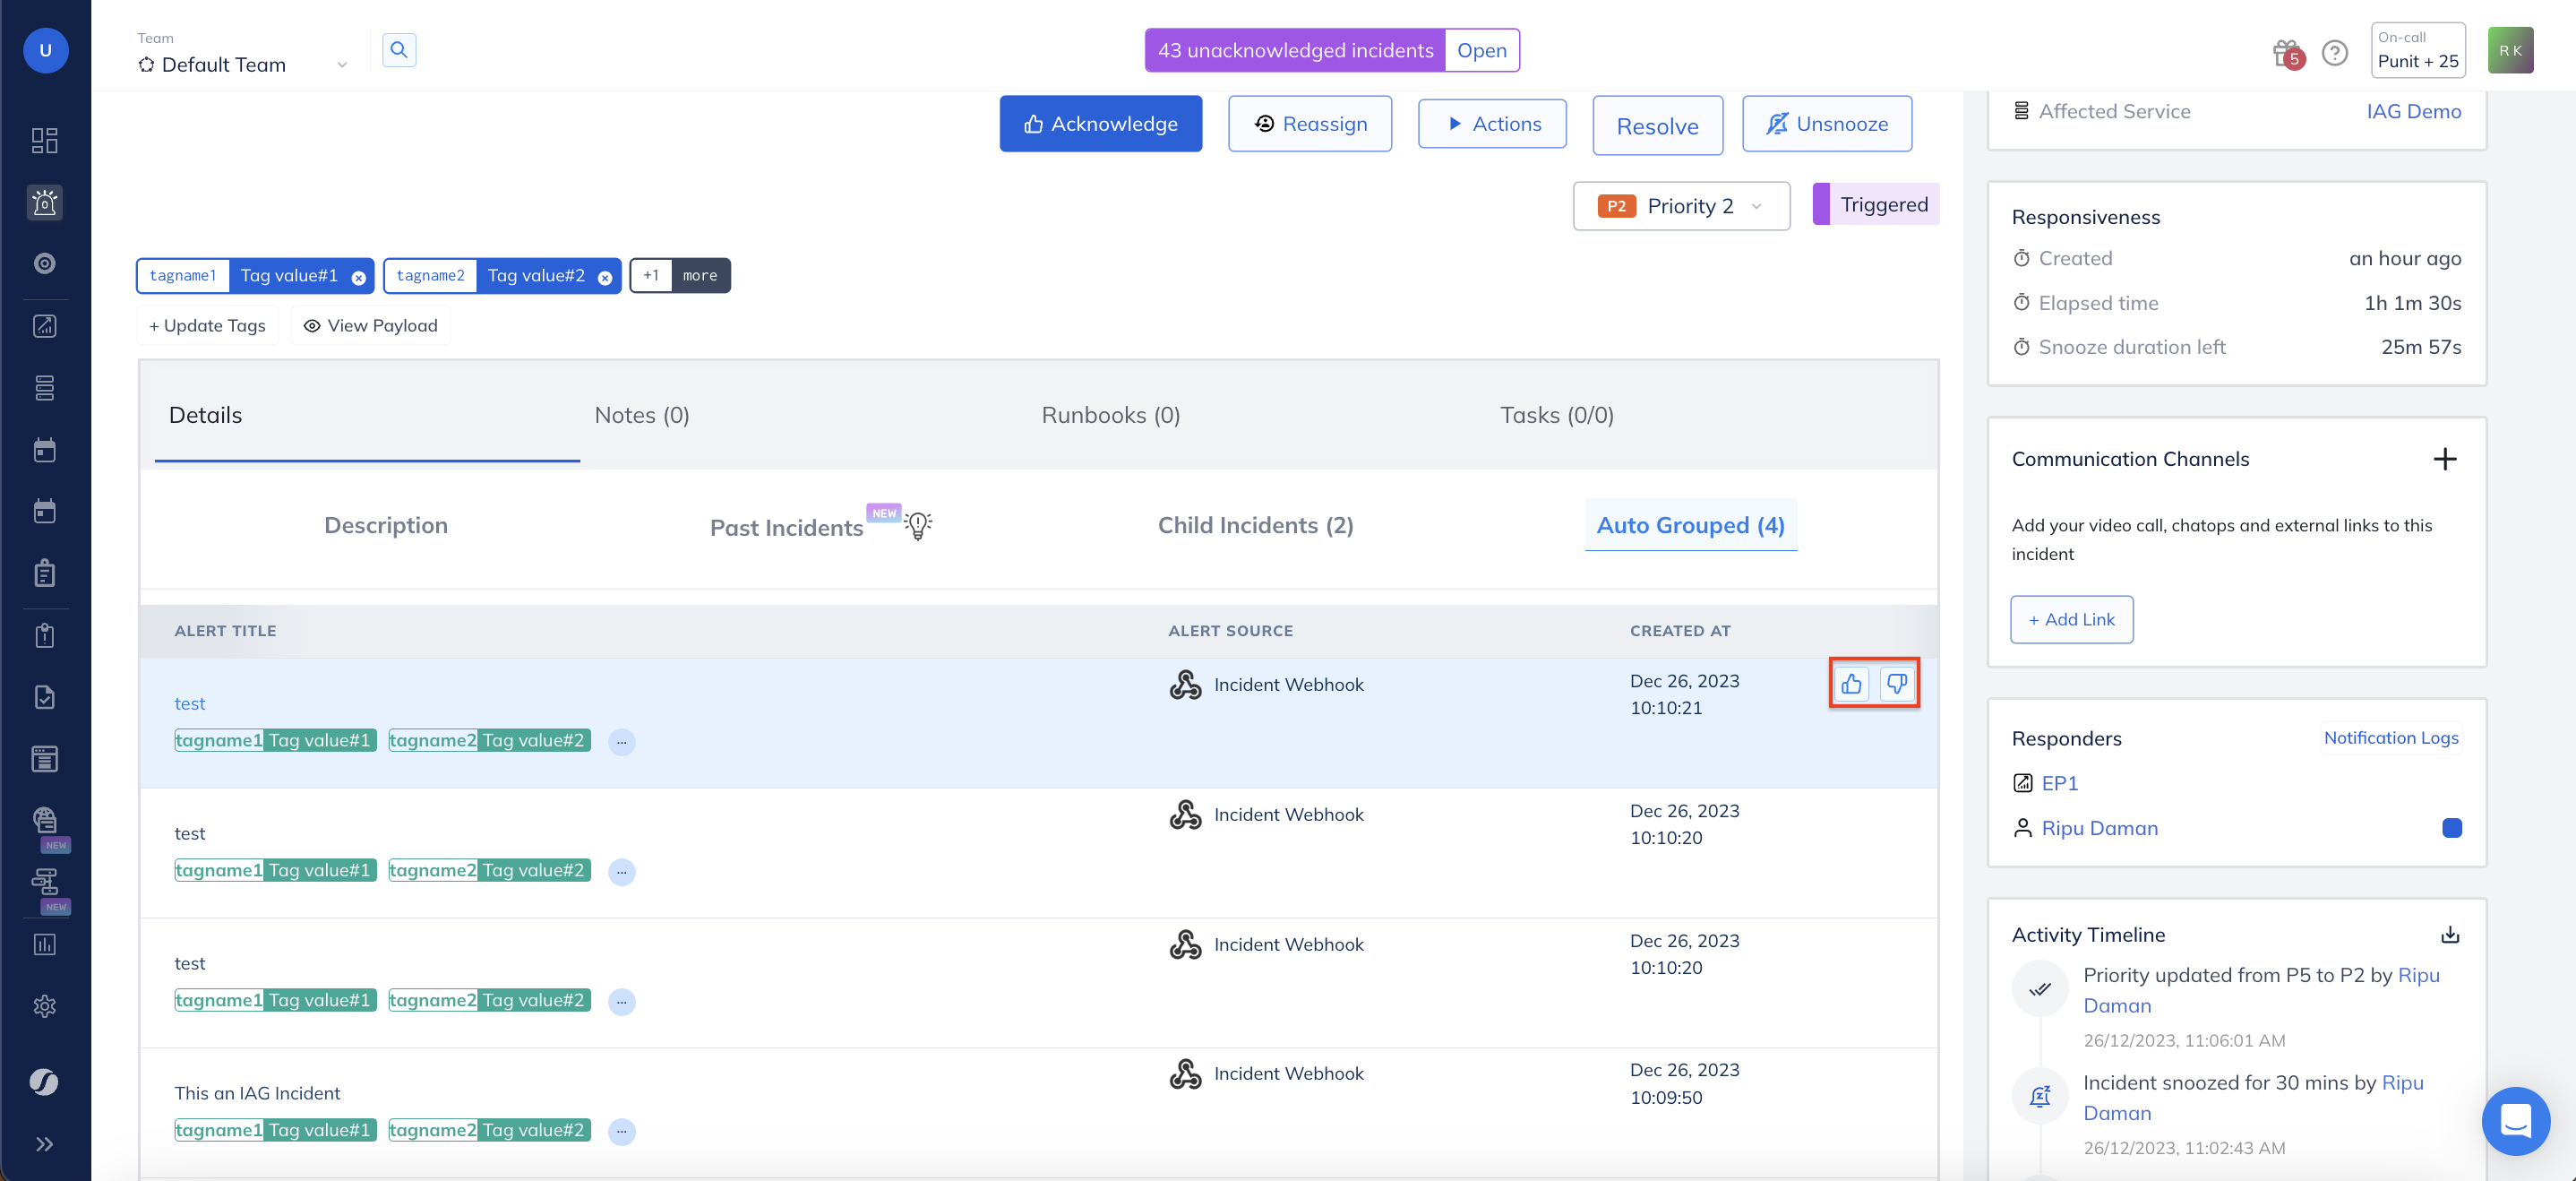Viewport: 2576px width, 1181px height.
Task: Remove the tagname2 tag value
Action: click(x=605, y=278)
